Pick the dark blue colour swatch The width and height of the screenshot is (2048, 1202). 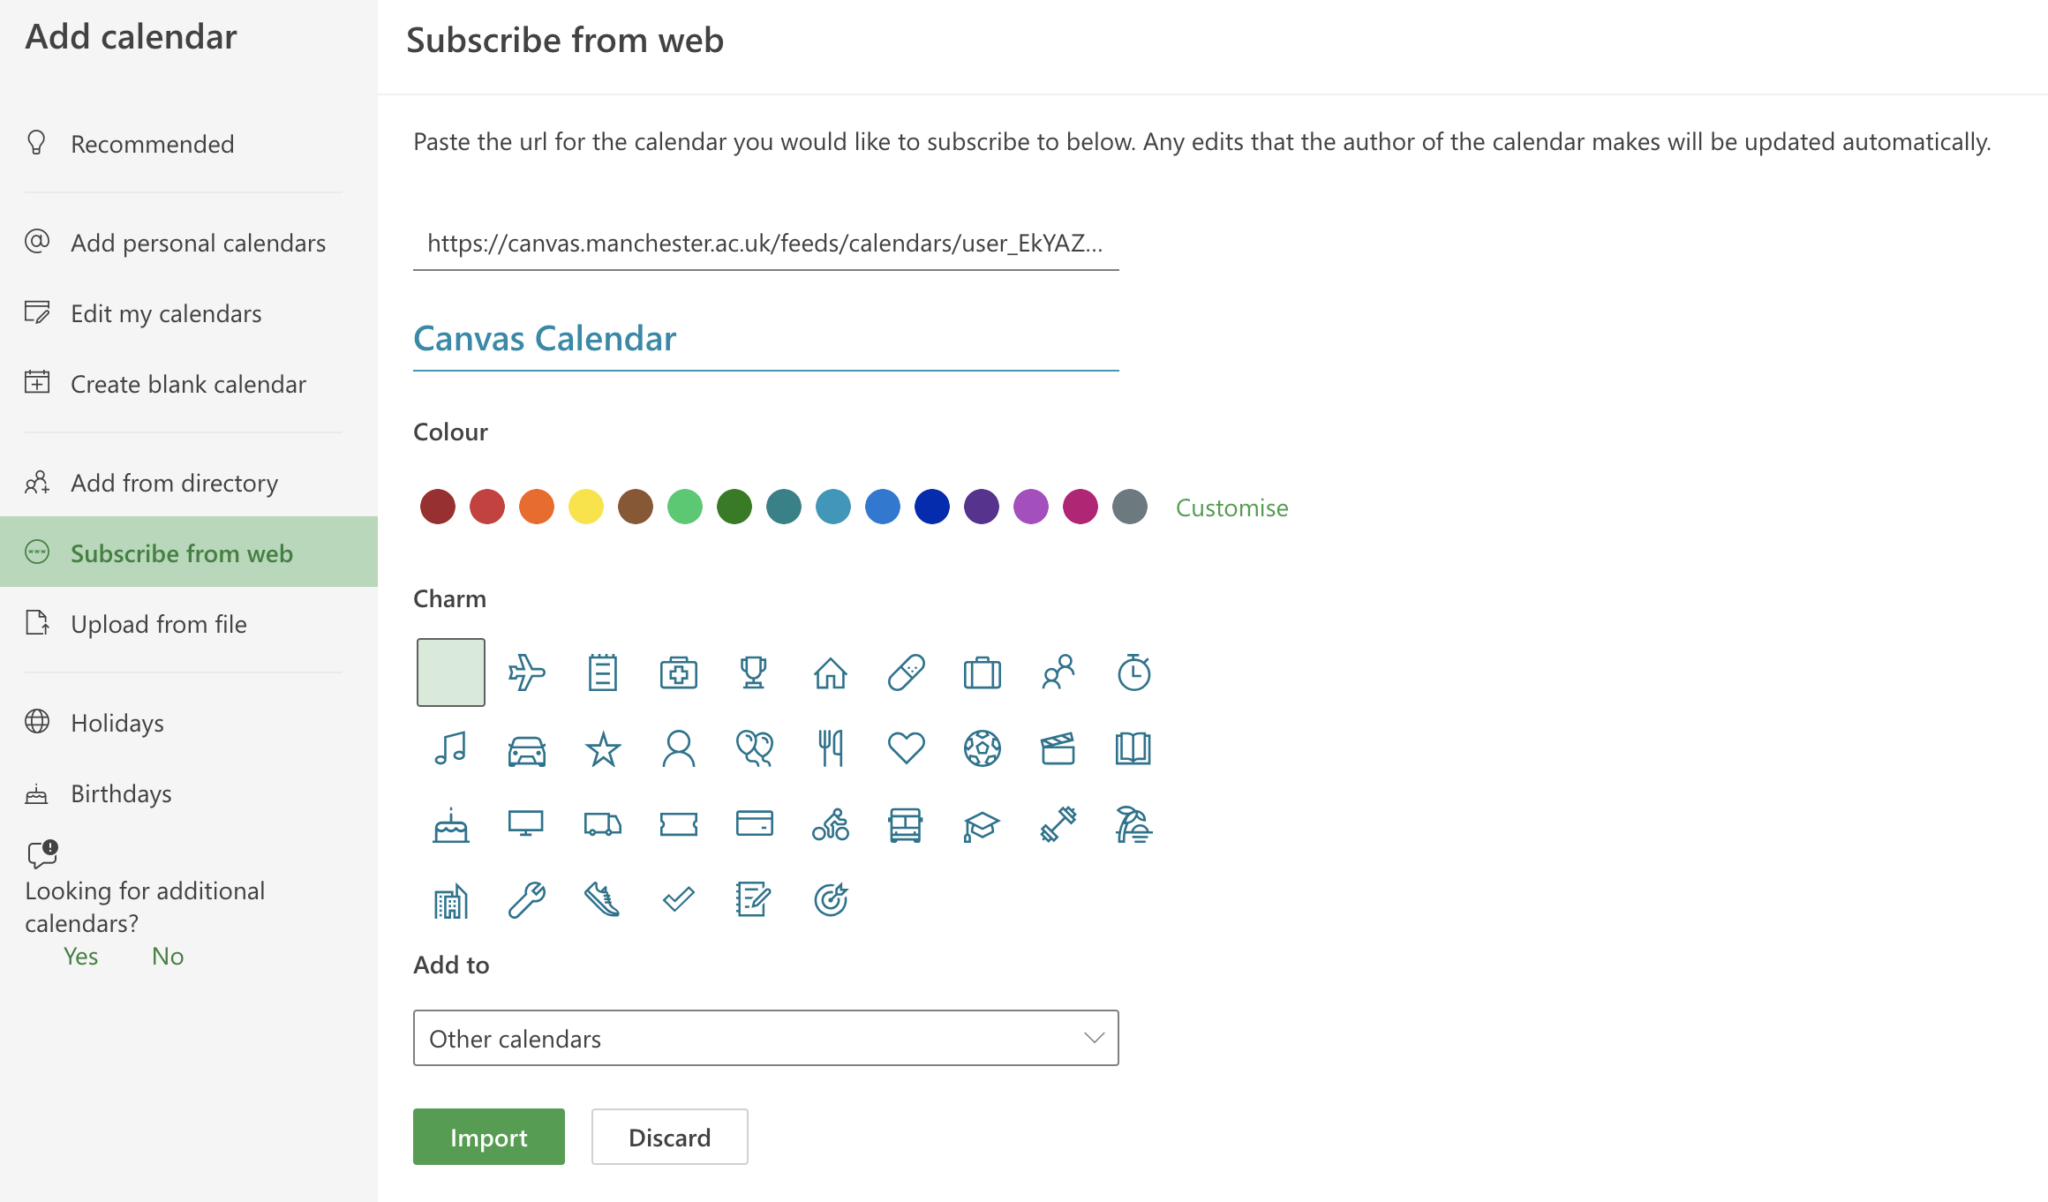pos(931,506)
